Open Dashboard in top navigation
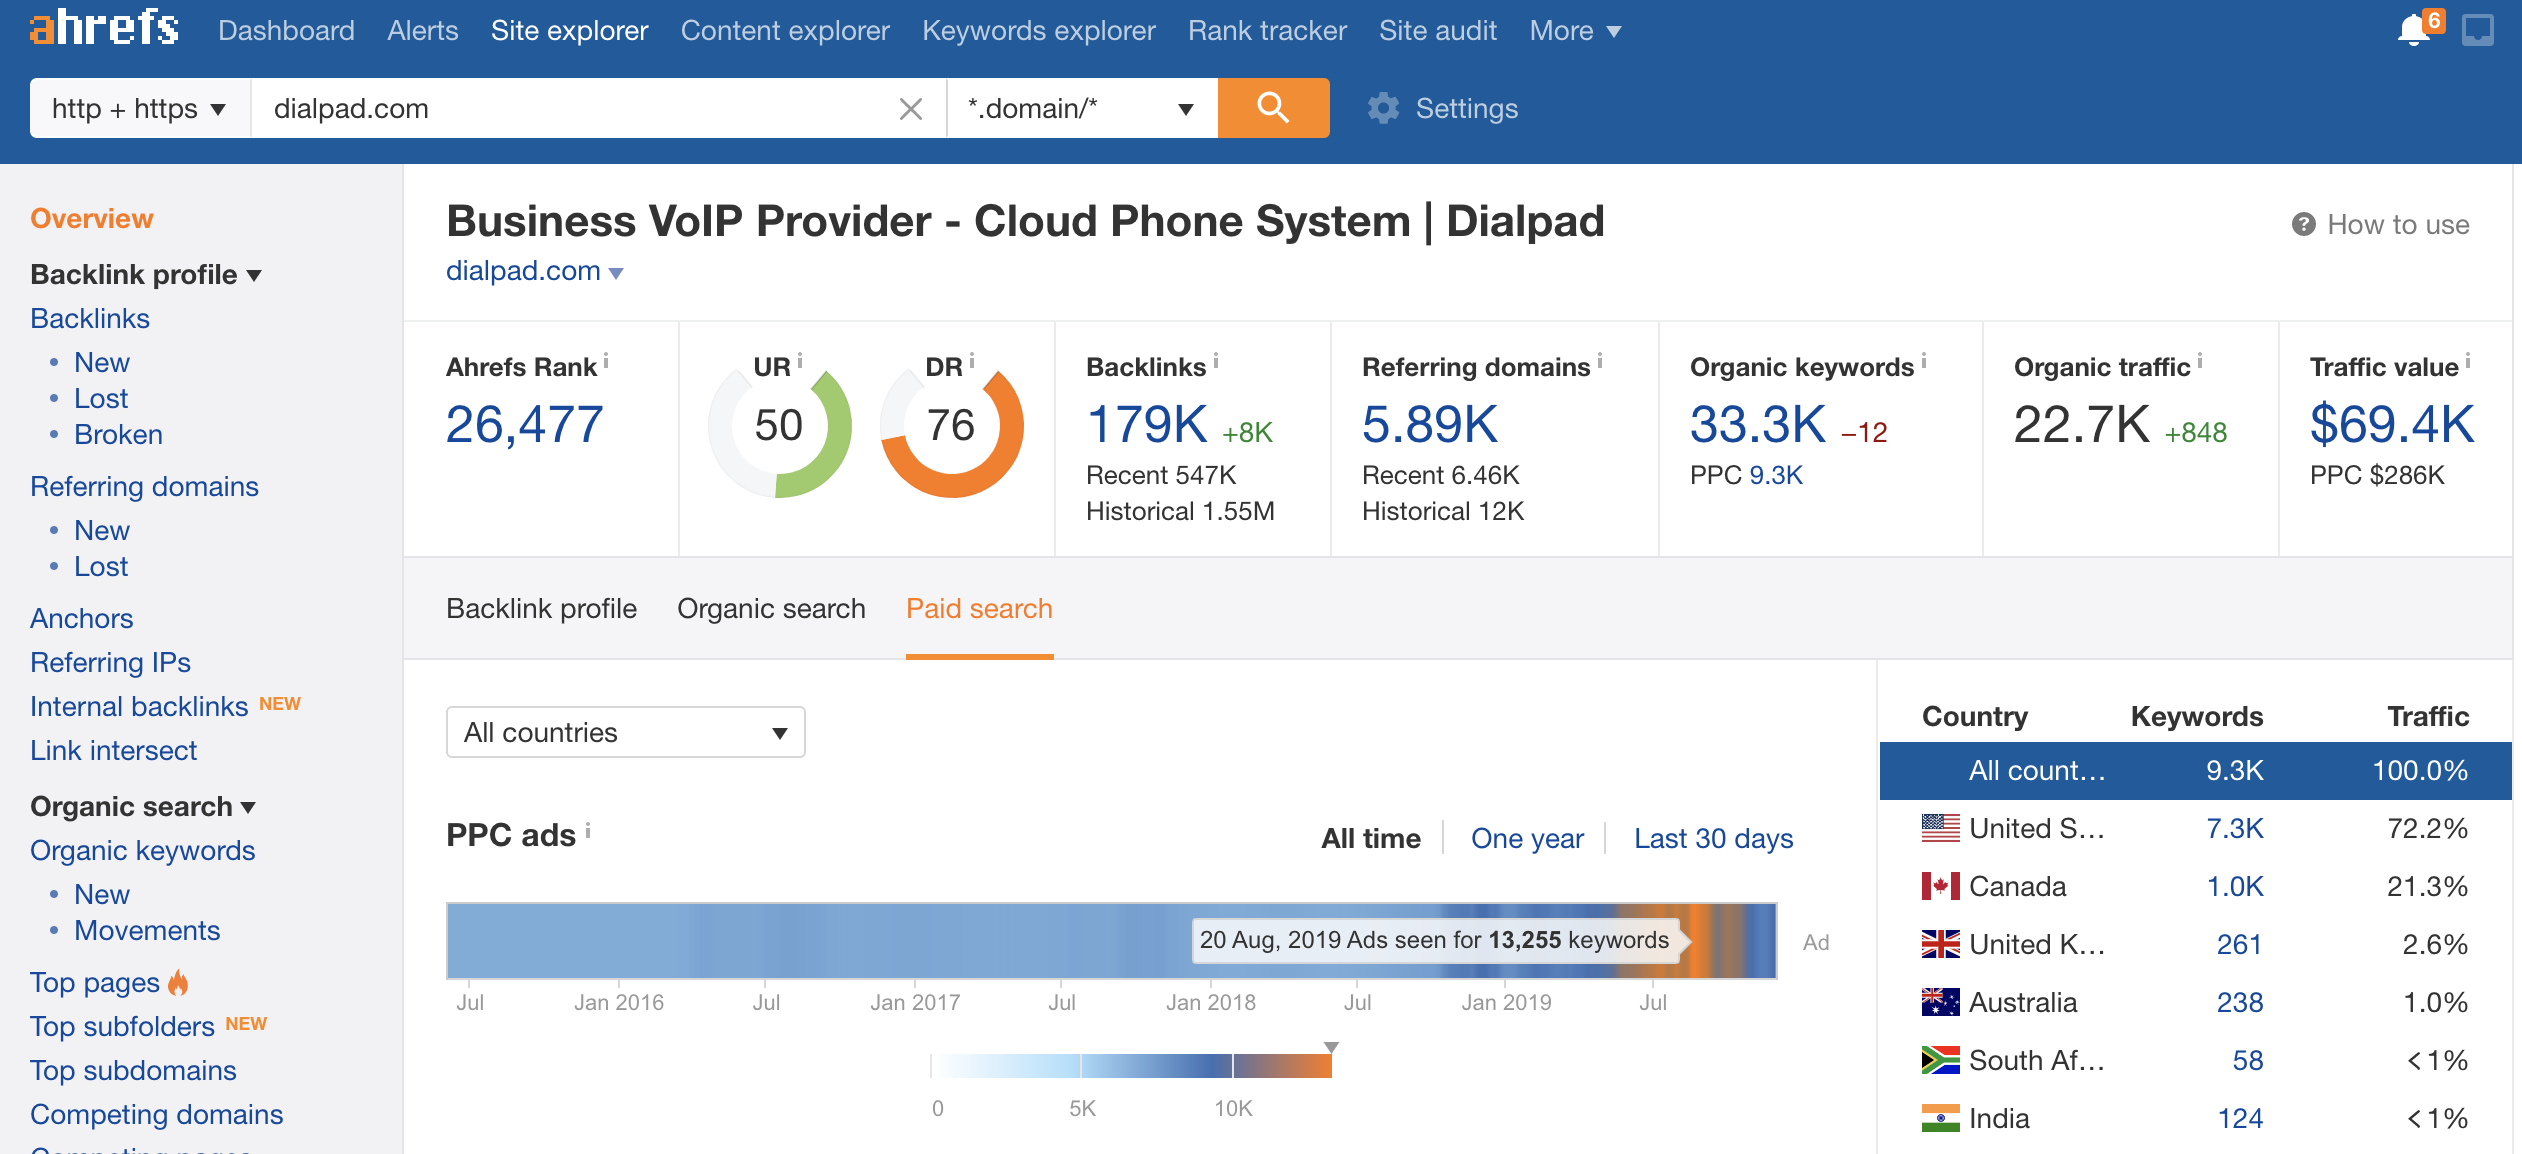Image resolution: width=2522 pixels, height=1154 pixels. pos(286,31)
